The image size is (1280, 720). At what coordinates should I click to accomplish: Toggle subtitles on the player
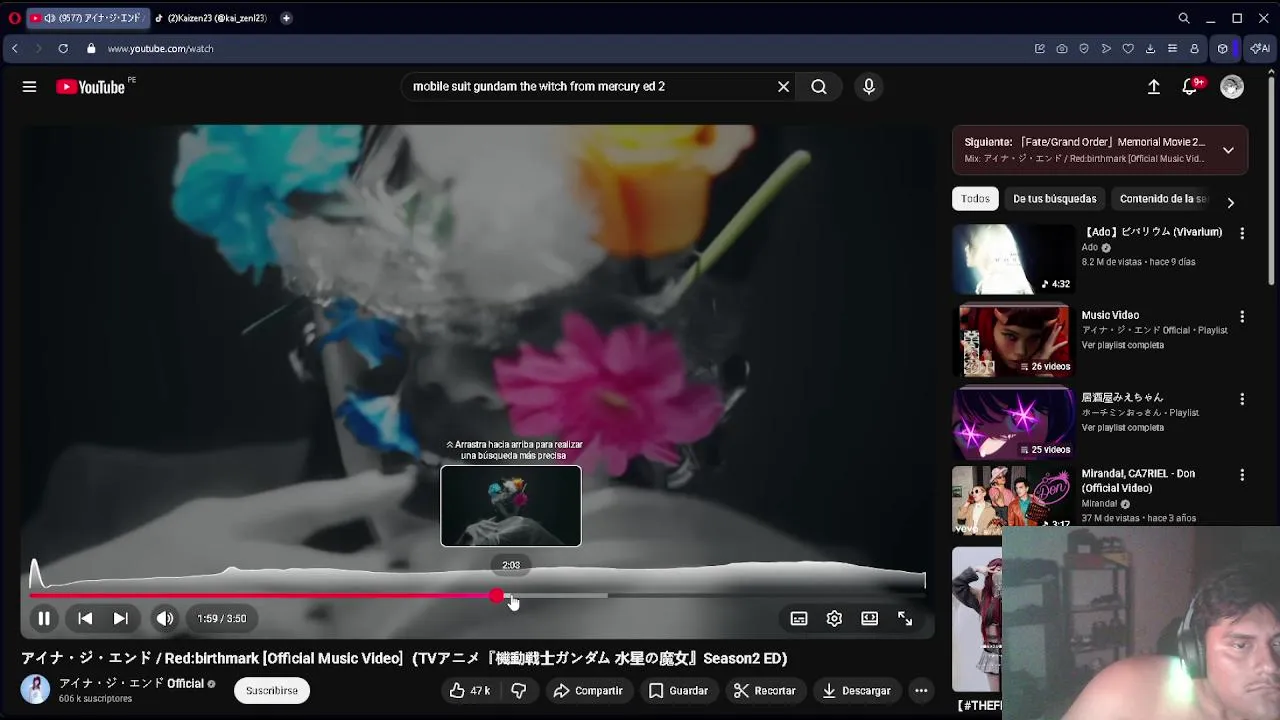[799, 619]
